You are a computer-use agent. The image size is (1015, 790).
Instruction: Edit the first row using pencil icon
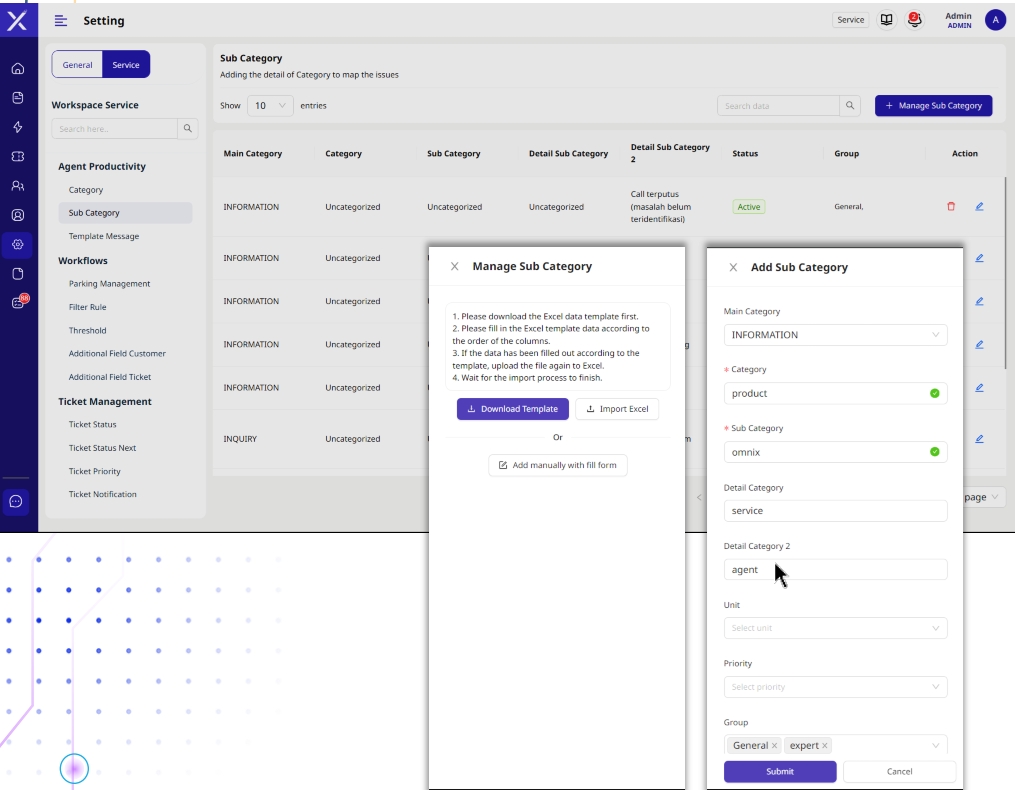(979, 207)
